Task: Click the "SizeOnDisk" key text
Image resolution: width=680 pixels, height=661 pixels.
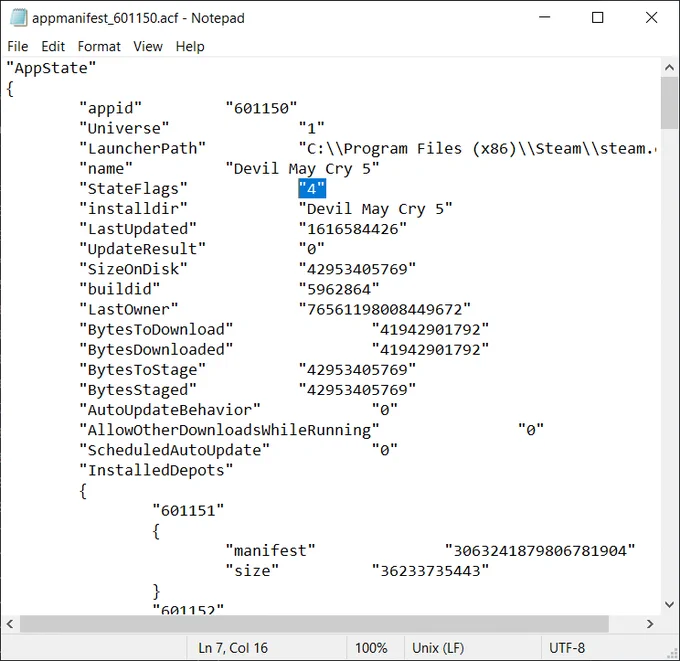Action: tap(133, 269)
